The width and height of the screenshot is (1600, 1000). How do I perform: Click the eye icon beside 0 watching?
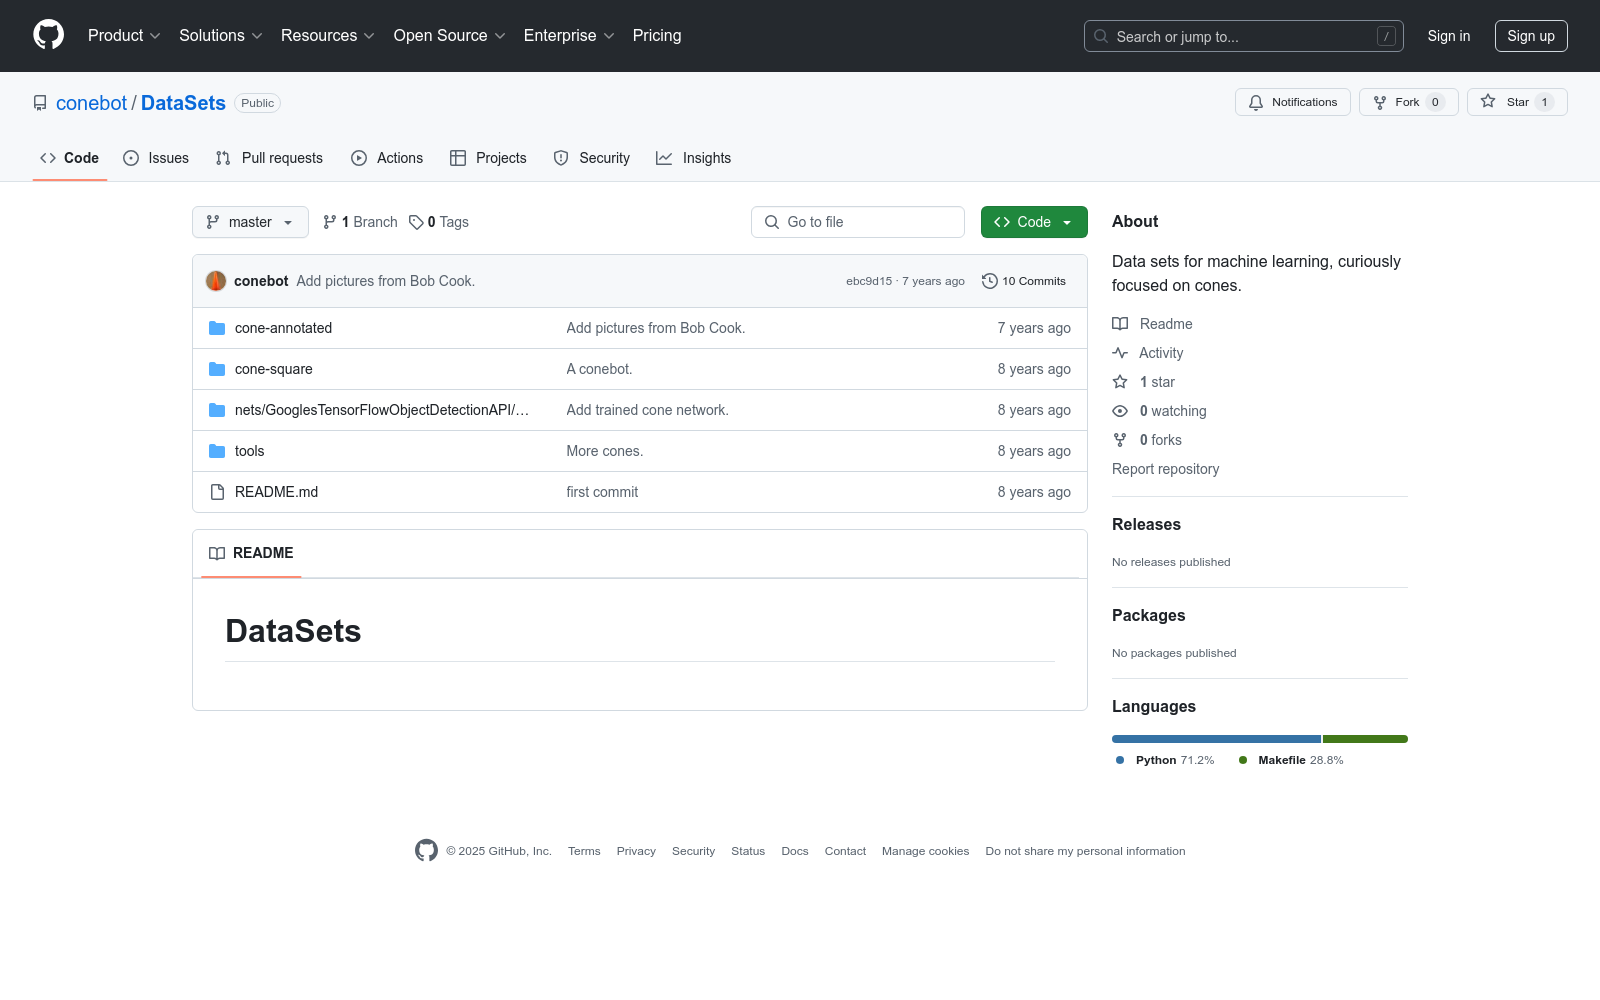(x=1120, y=411)
